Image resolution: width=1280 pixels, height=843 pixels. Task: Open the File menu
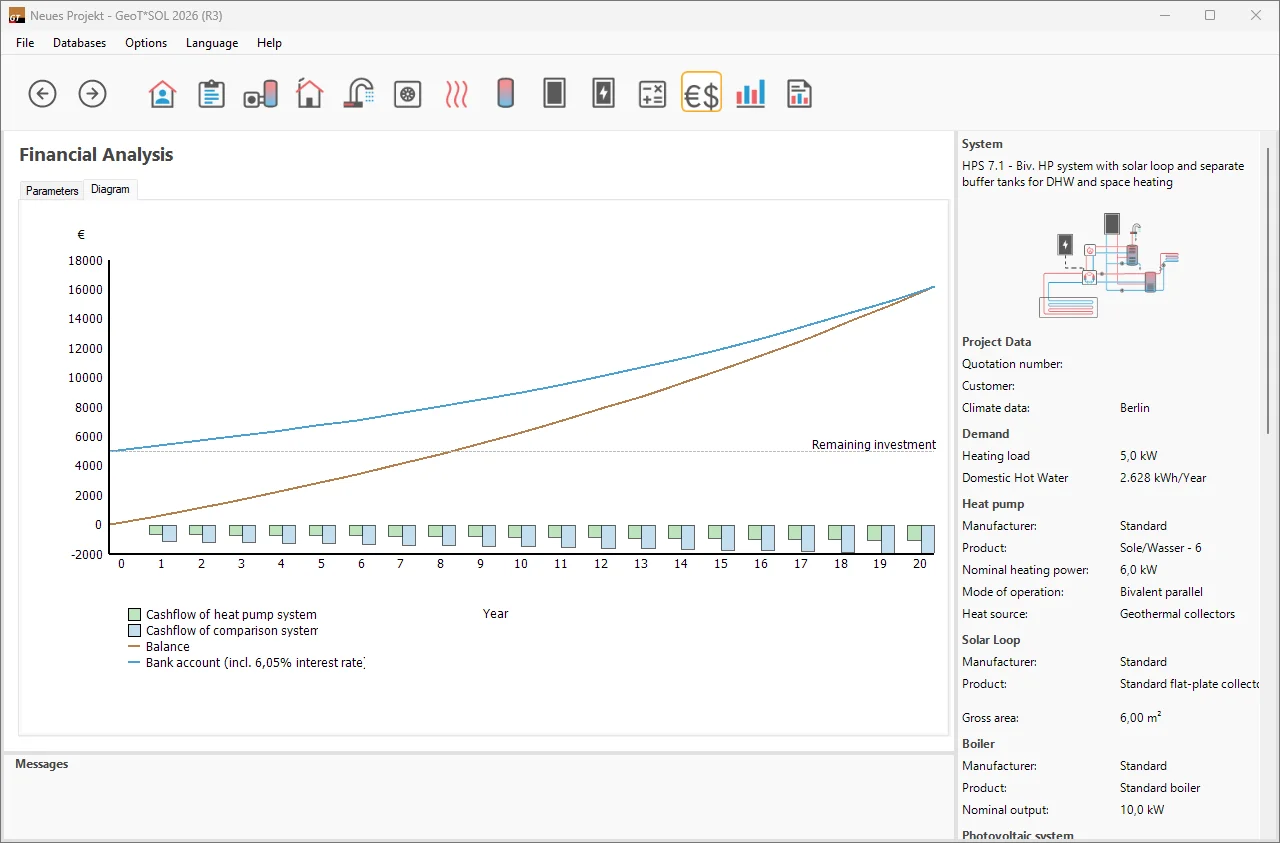[25, 43]
